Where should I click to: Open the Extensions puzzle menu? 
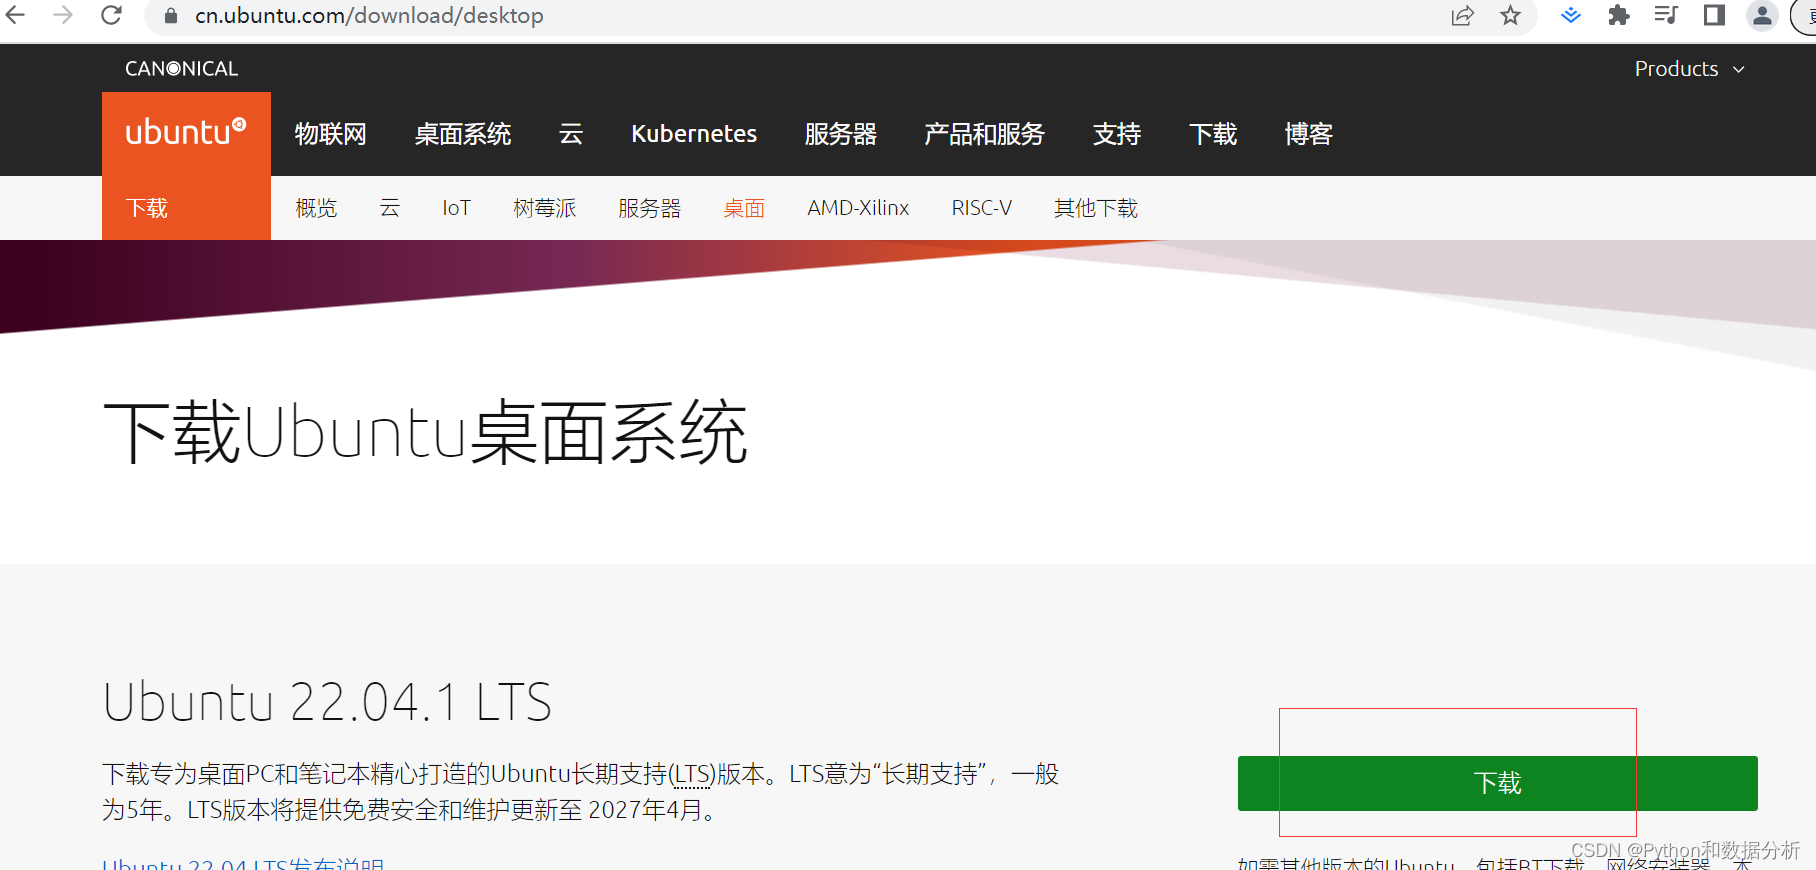coord(1618,15)
